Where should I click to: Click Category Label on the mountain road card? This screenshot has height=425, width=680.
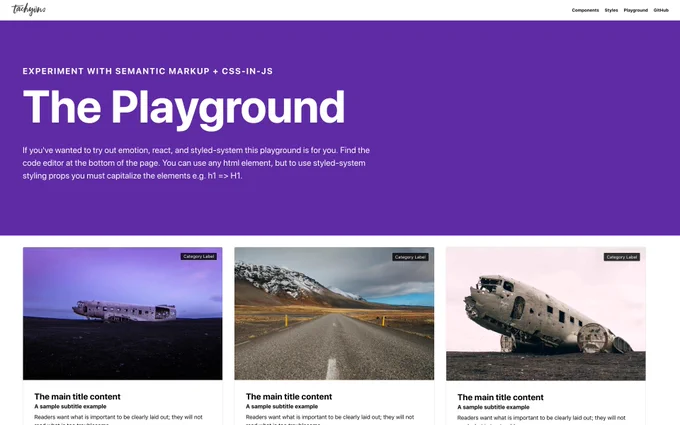(x=410, y=257)
